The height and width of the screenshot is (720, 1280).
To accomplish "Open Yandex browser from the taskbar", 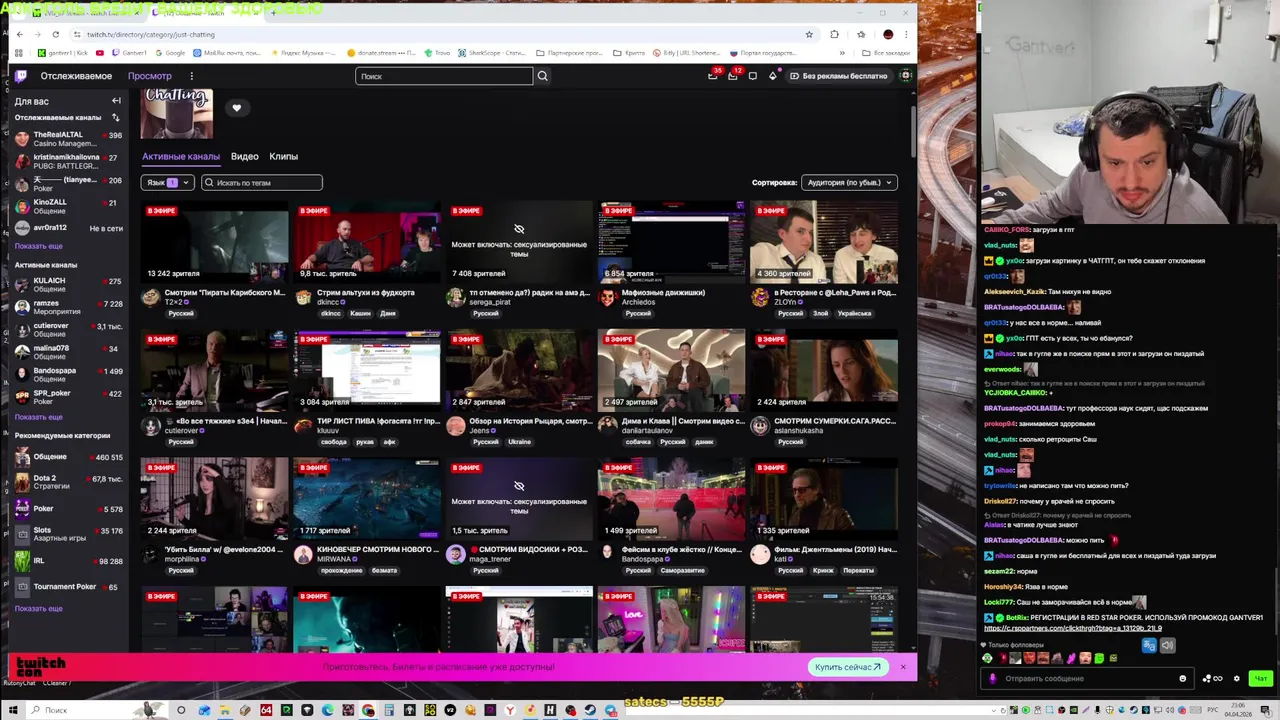I will (510, 710).
